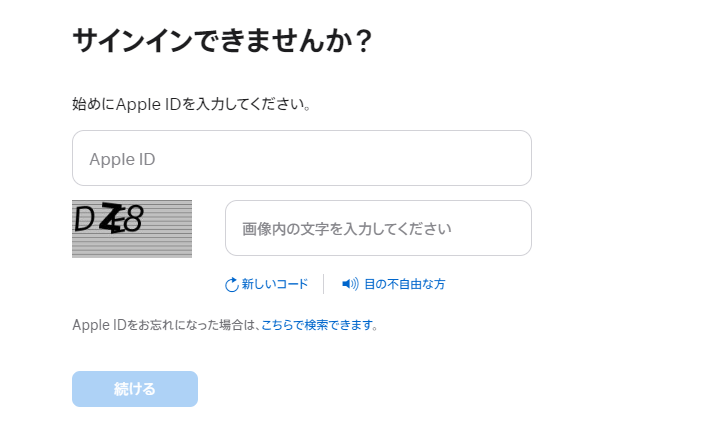Click the circular arrow refresh code icon
The height and width of the screenshot is (435, 707).
tap(232, 285)
